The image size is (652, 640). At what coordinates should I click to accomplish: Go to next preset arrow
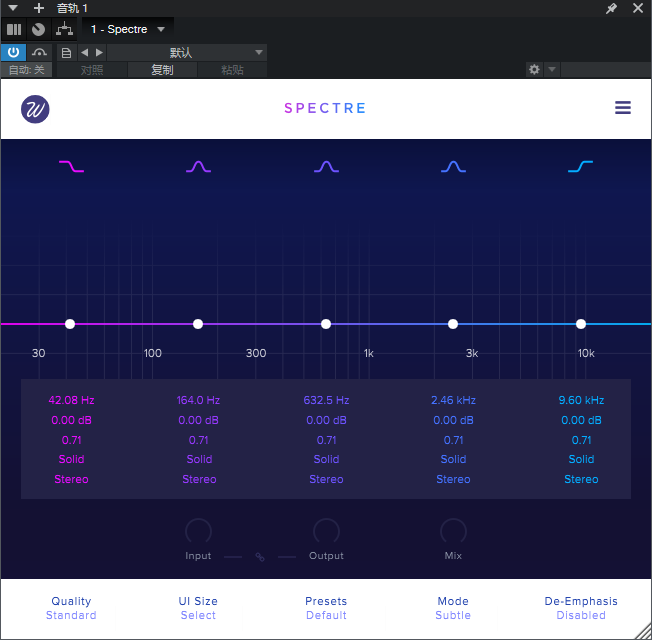(x=99, y=52)
